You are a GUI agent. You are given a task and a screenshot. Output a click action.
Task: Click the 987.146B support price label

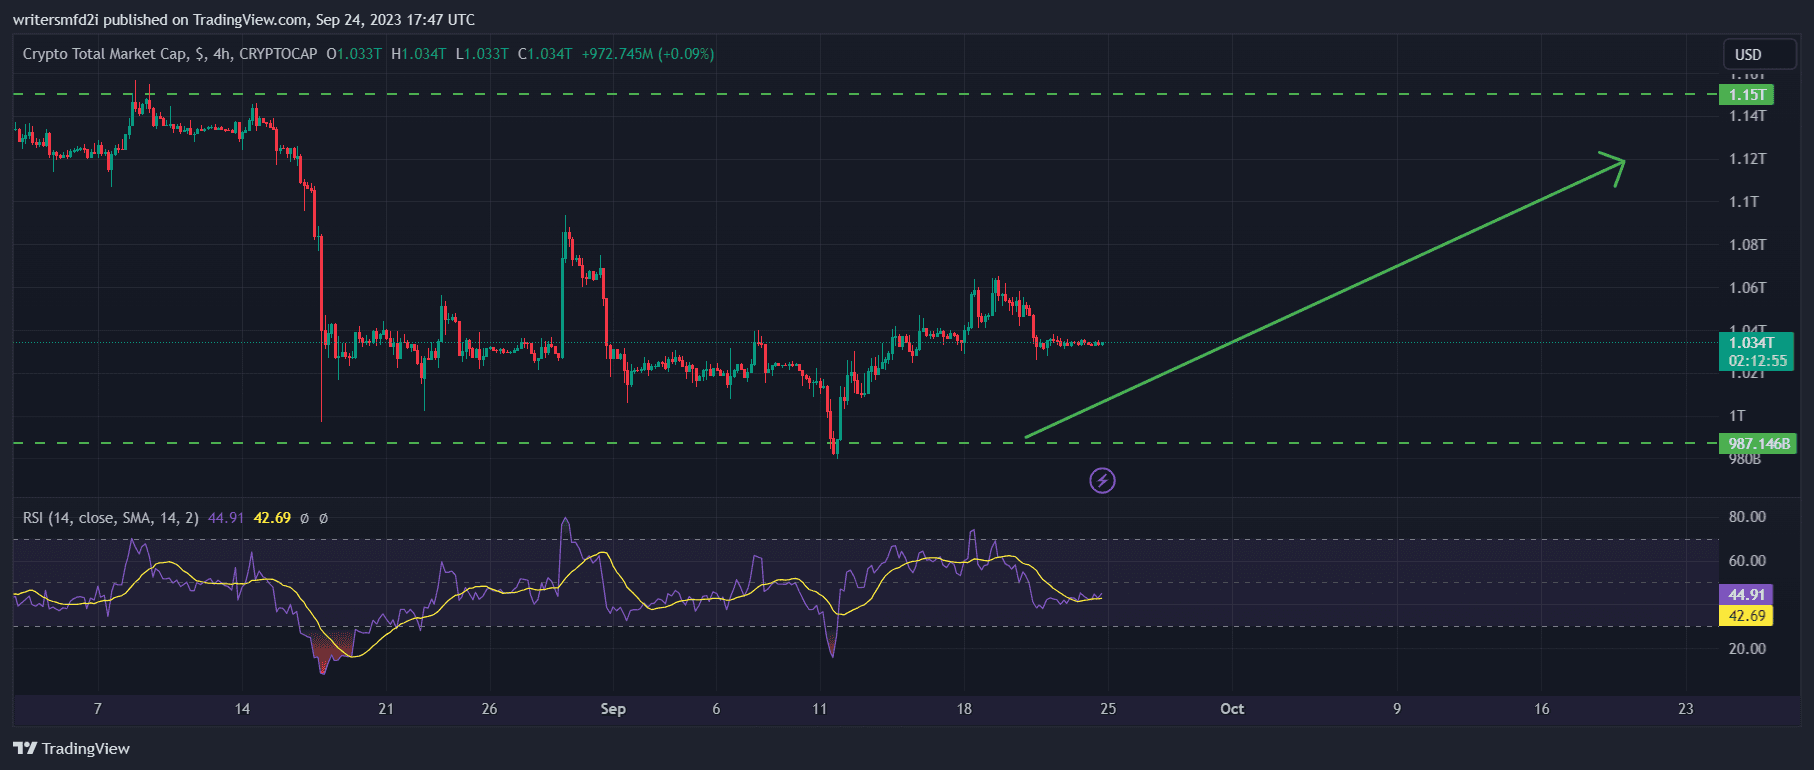click(x=1758, y=443)
